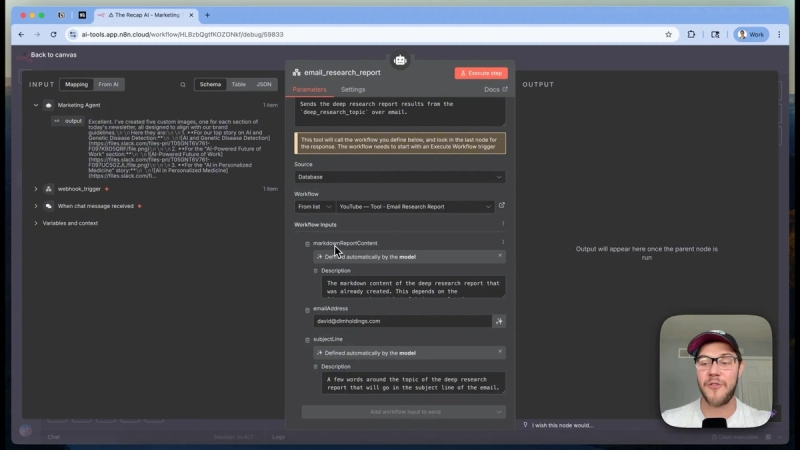800x450 pixels.
Task: Click the site info icon in the address bar
Action: click(x=73, y=34)
